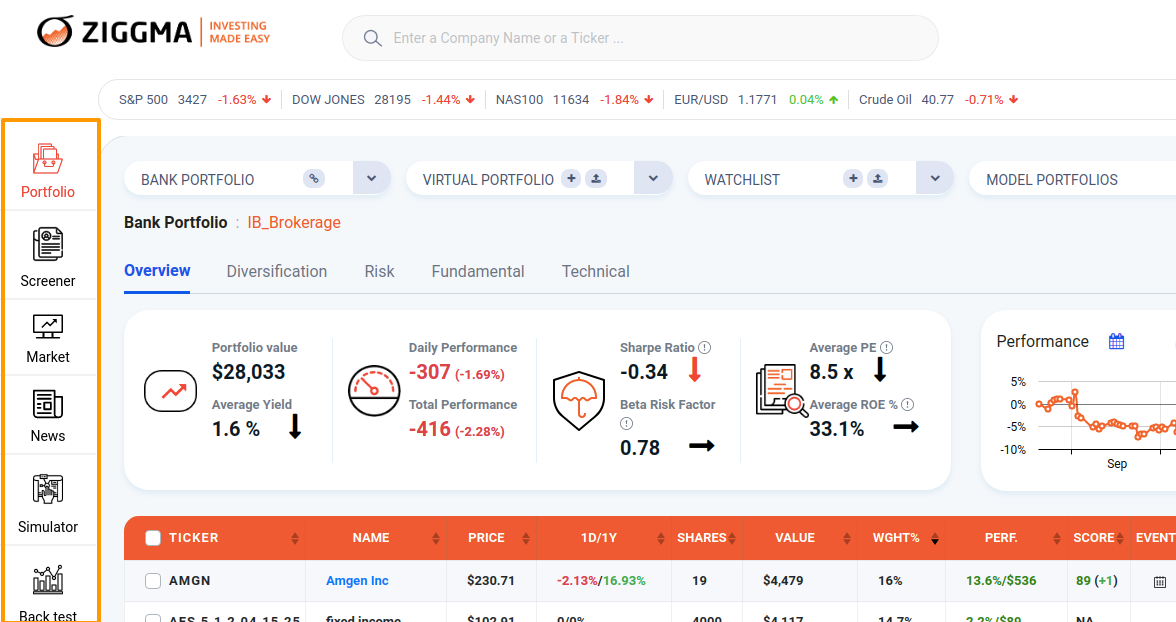Go to the Market sidebar section
This screenshot has width=1176, height=622.
coord(48,339)
